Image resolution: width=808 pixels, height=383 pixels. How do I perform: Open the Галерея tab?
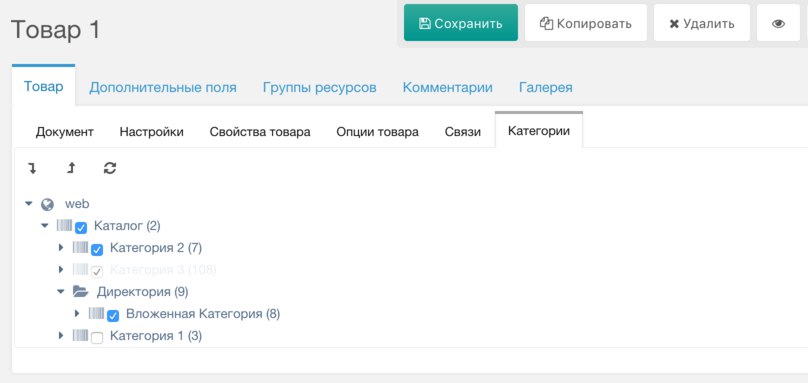(545, 87)
